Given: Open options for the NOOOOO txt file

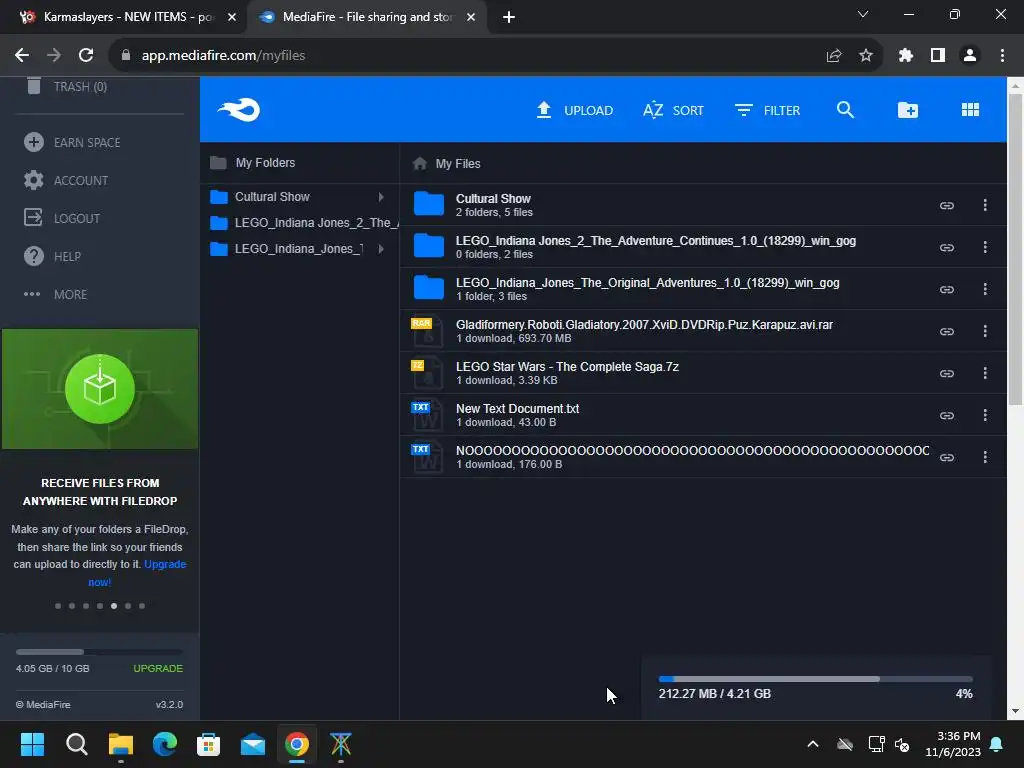Looking at the screenshot, I should point(985,457).
